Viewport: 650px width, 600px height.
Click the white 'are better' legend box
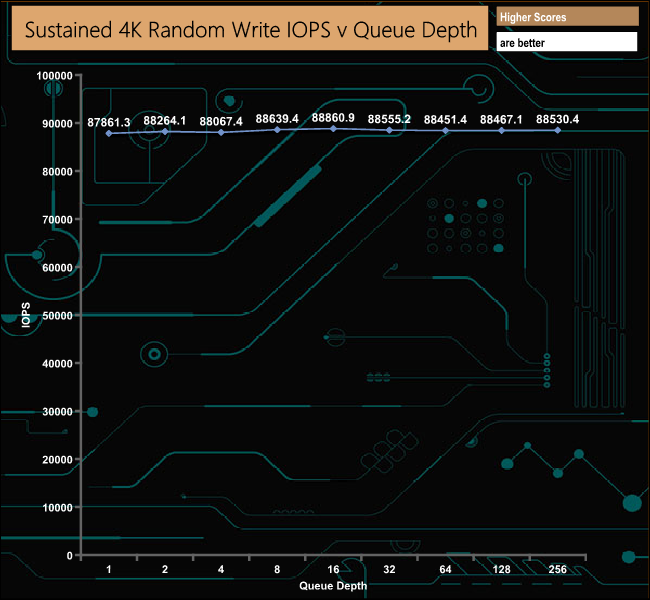pos(566,43)
